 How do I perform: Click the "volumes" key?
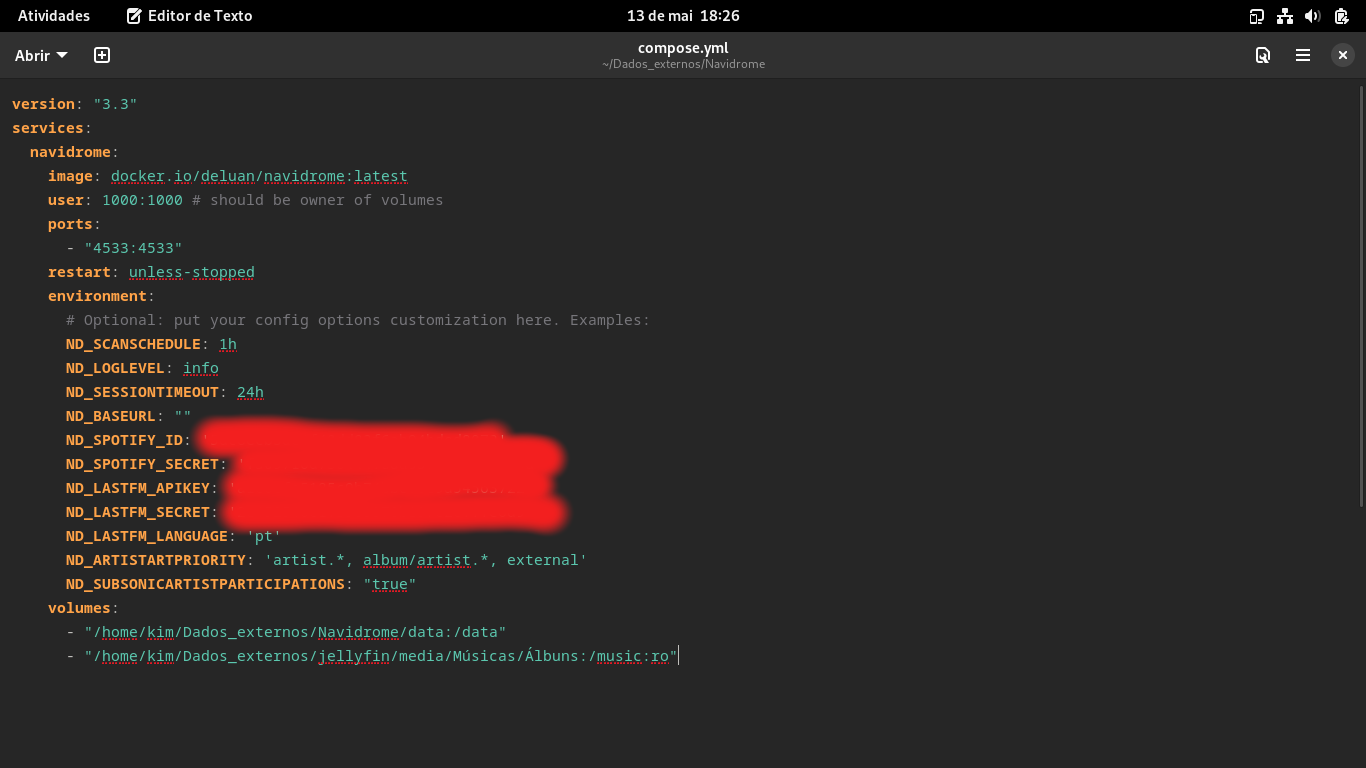tap(79, 608)
